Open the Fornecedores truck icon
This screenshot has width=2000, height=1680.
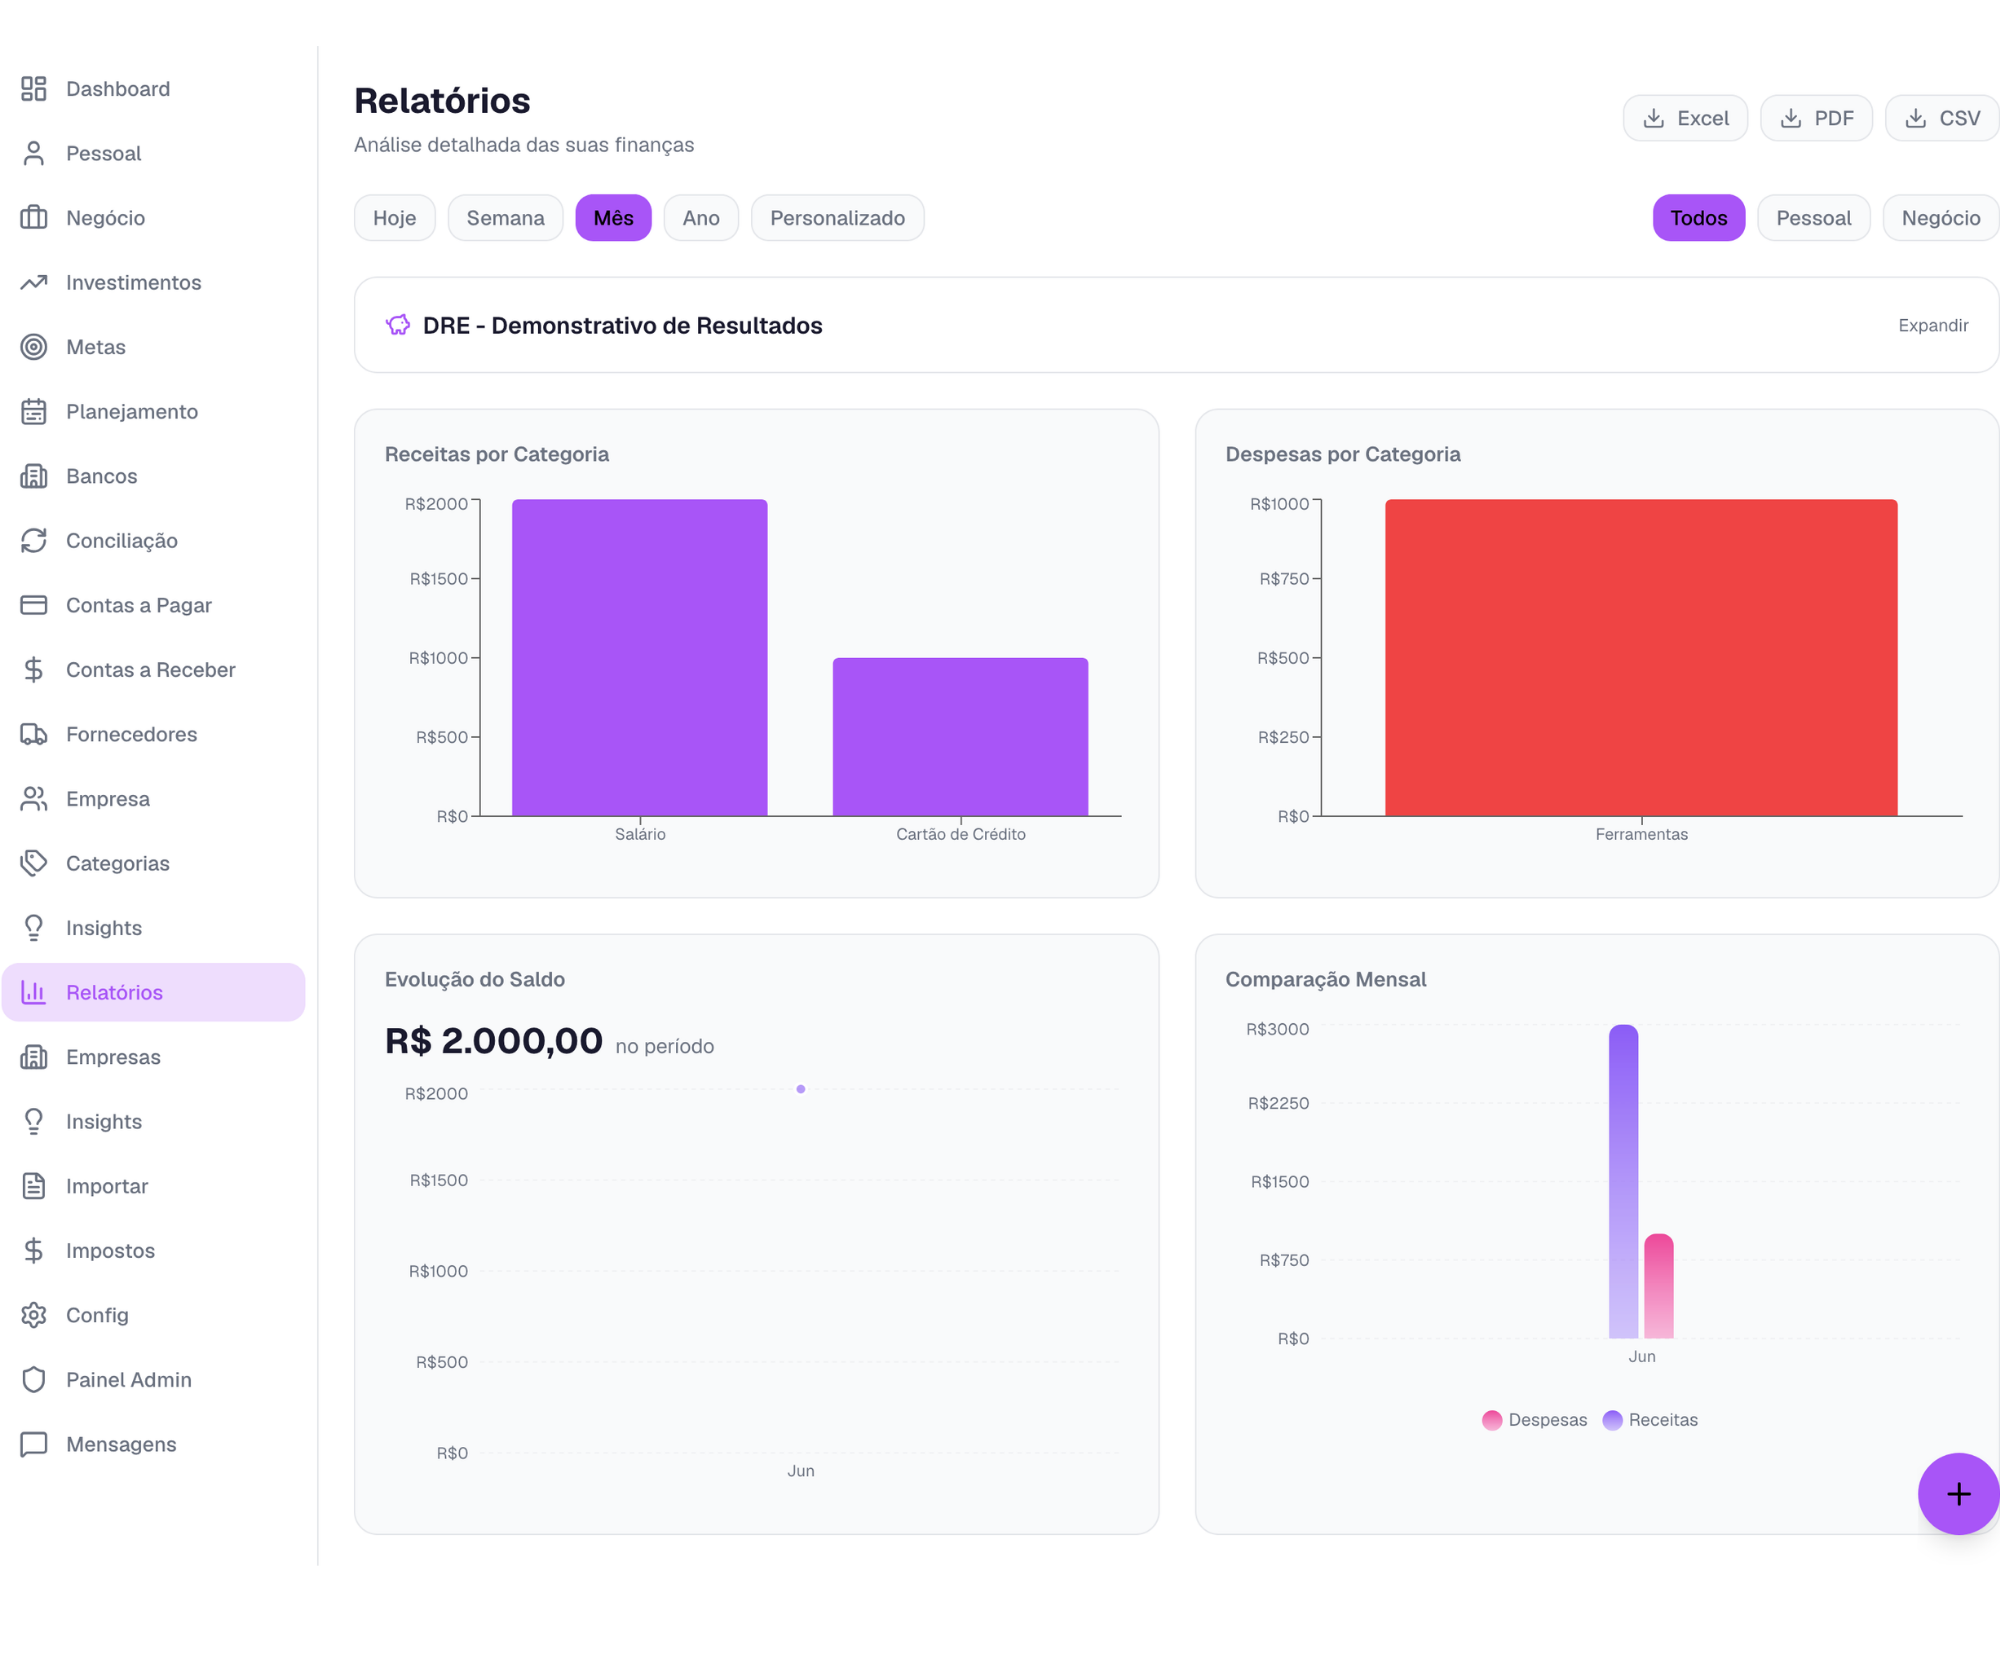point(34,734)
